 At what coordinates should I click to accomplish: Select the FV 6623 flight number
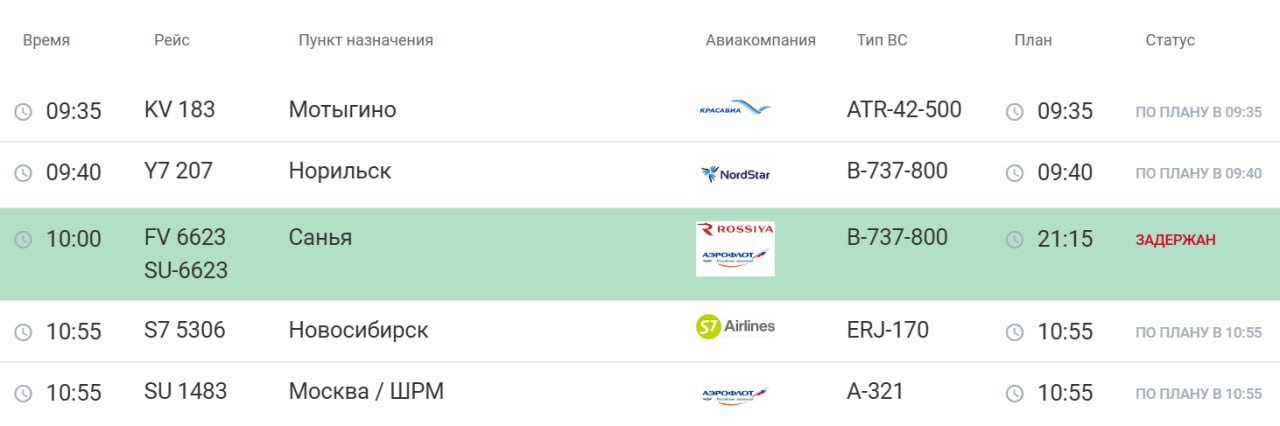(x=185, y=237)
